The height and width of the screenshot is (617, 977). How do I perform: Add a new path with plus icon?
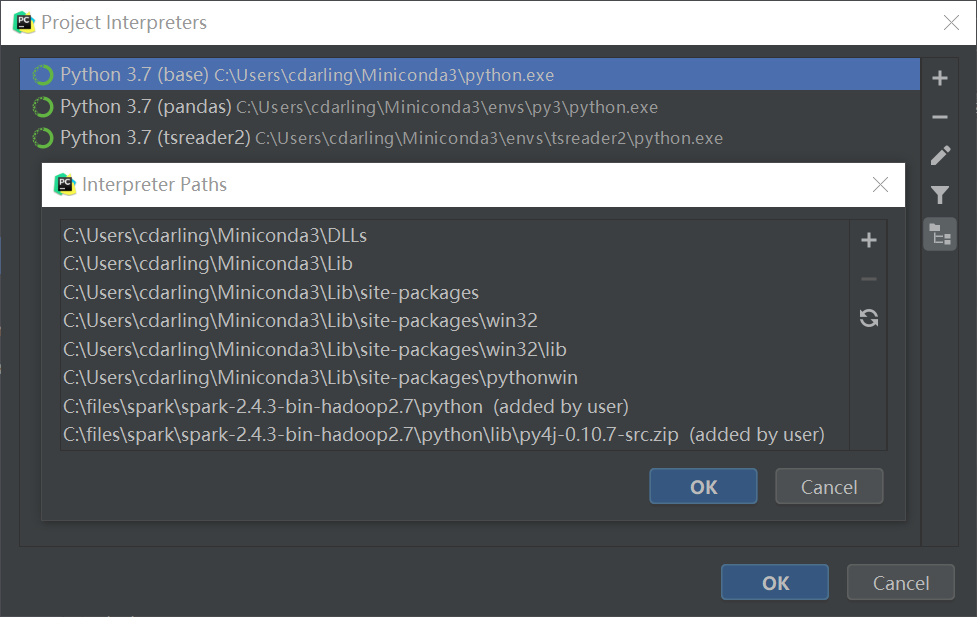tap(868, 240)
